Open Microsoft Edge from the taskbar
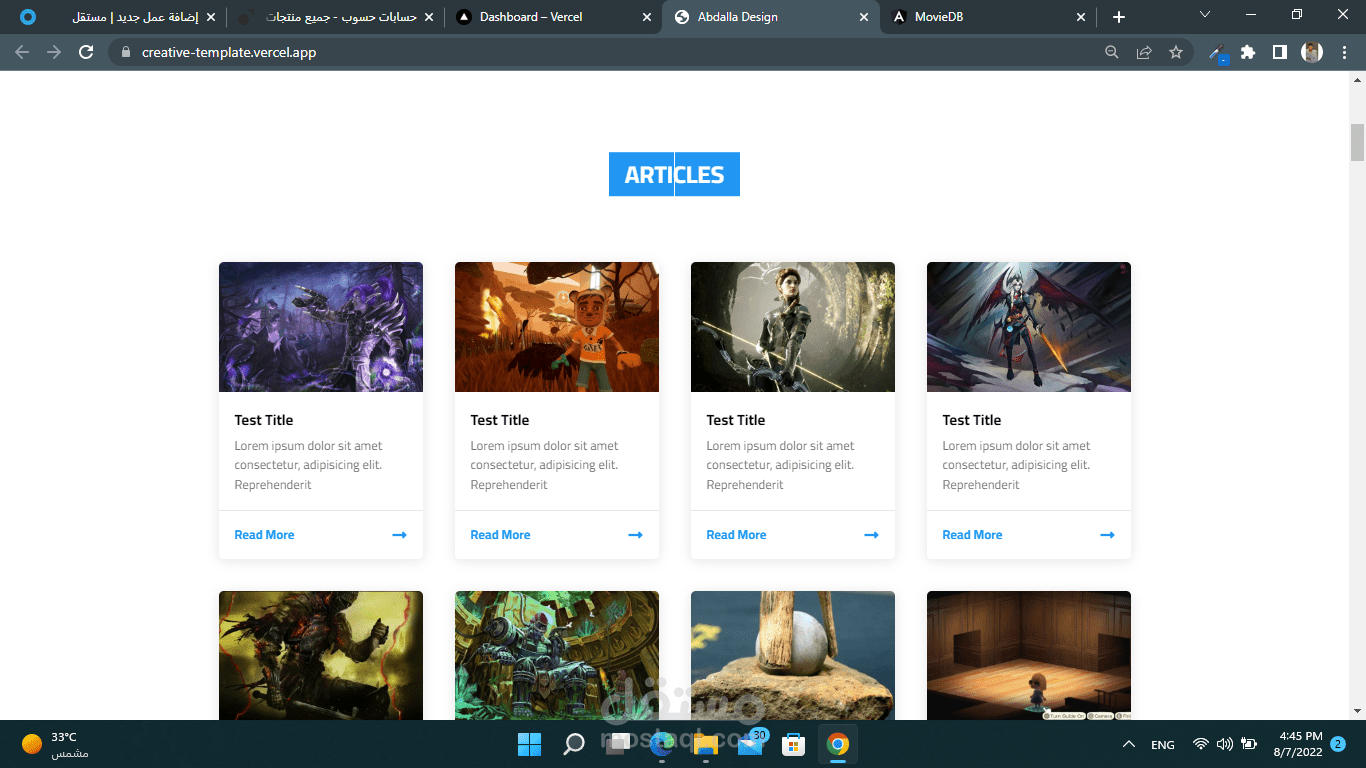This screenshot has width=1366, height=768. [x=662, y=744]
